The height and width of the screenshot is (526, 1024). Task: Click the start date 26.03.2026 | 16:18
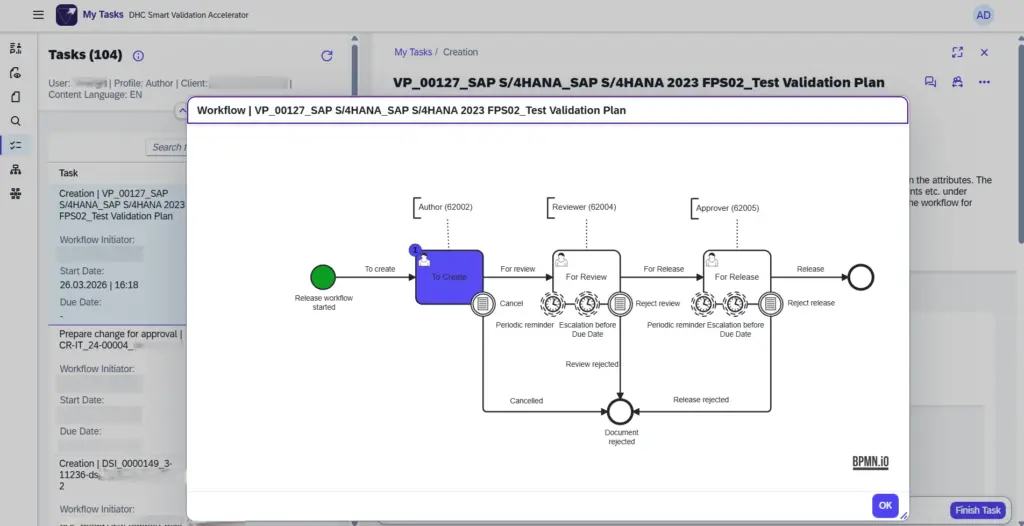(99, 285)
